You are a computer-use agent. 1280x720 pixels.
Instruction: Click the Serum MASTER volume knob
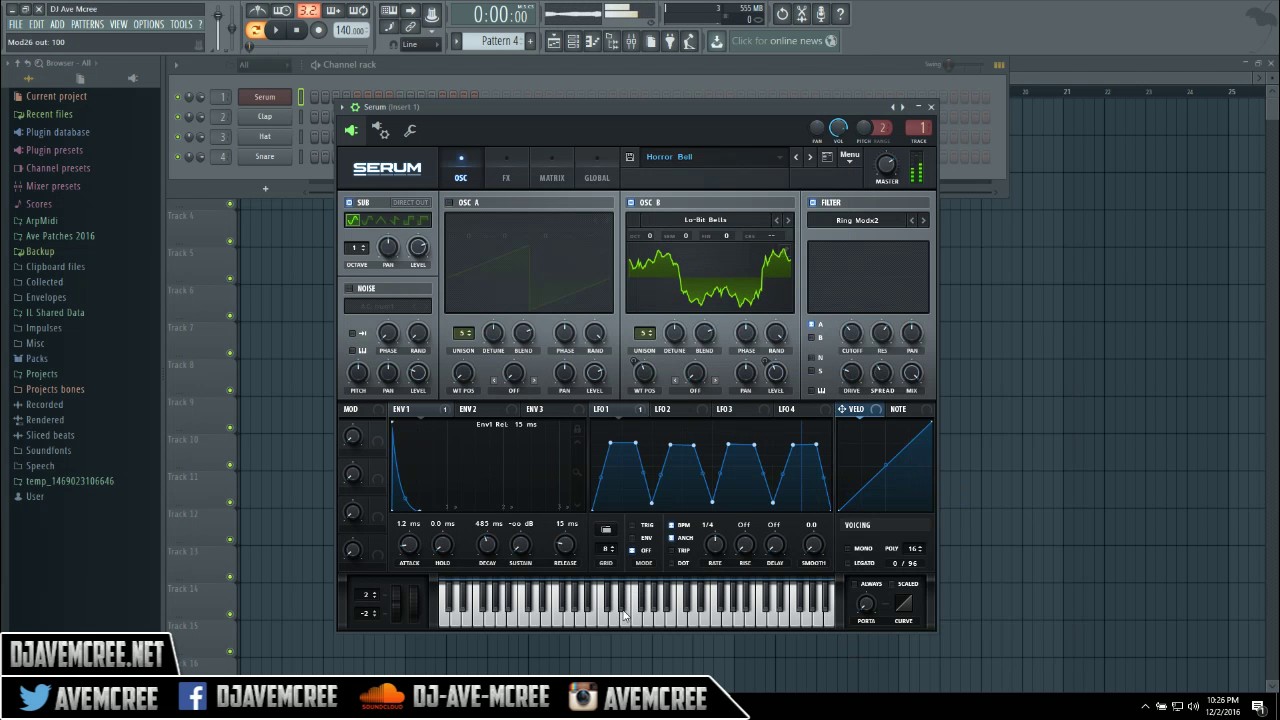tap(886, 164)
